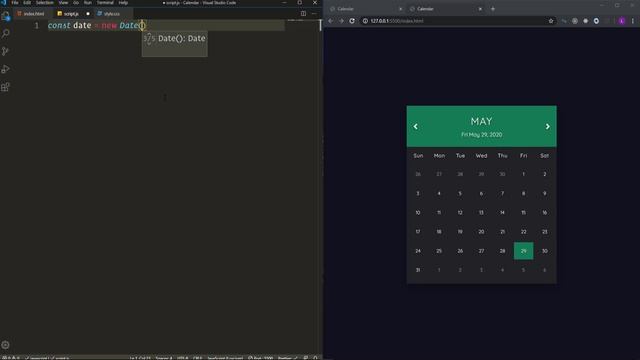Screen dimensions: 640x360
Task: Open the Search view in VS Code
Action: coord(6,34)
